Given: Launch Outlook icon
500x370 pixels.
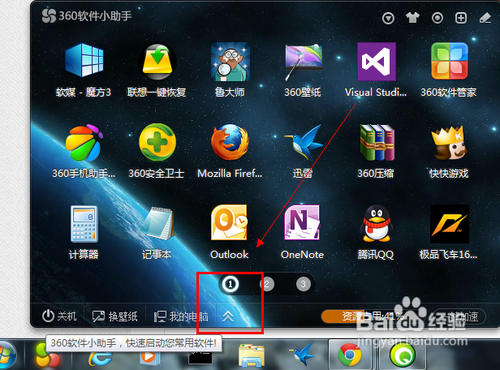Looking at the screenshot, I should [229, 222].
